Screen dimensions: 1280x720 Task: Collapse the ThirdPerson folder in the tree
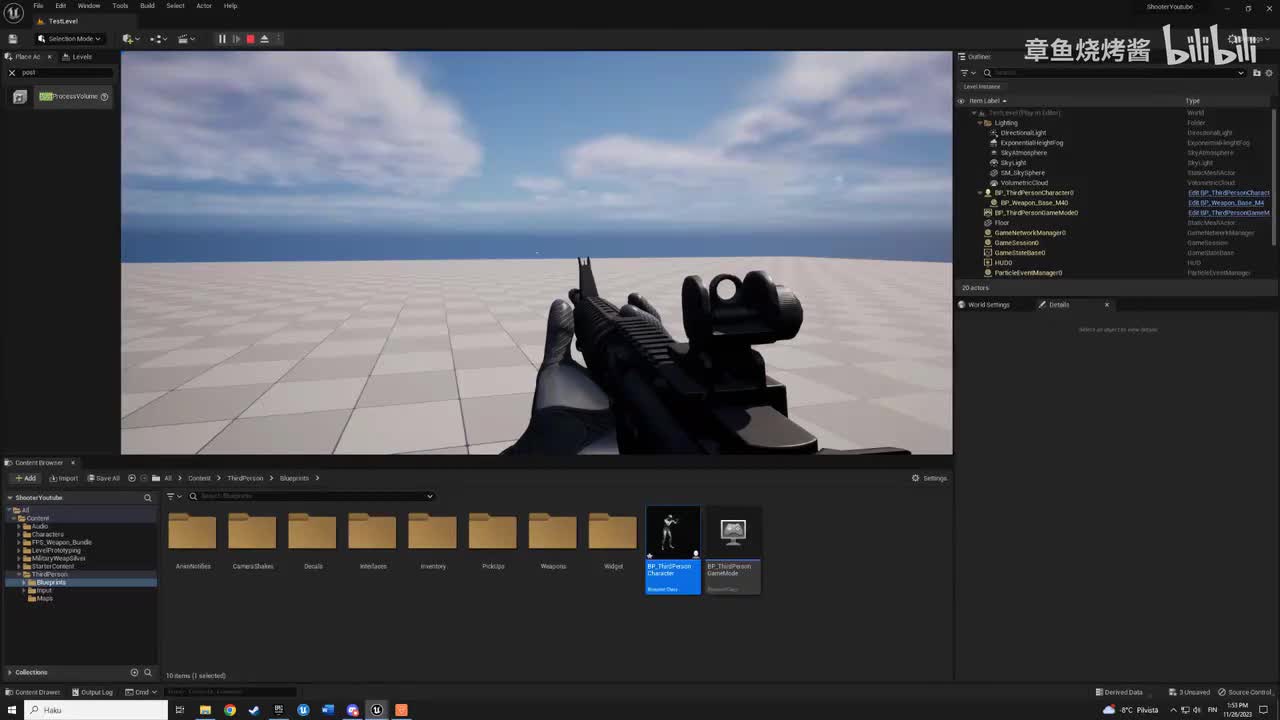pyautogui.click(x=18, y=574)
